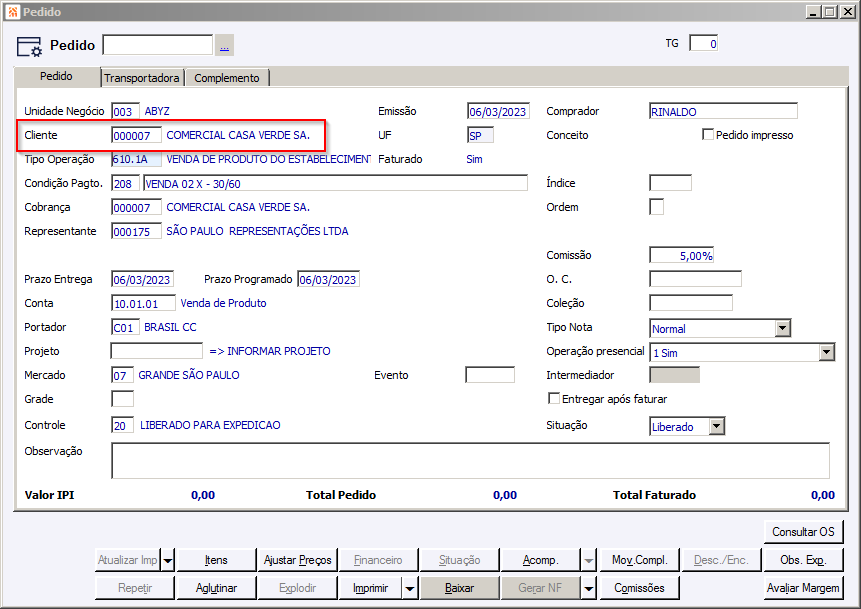Click into the Observação text area
The height and width of the screenshot is (609, 861).
(470, 461)
